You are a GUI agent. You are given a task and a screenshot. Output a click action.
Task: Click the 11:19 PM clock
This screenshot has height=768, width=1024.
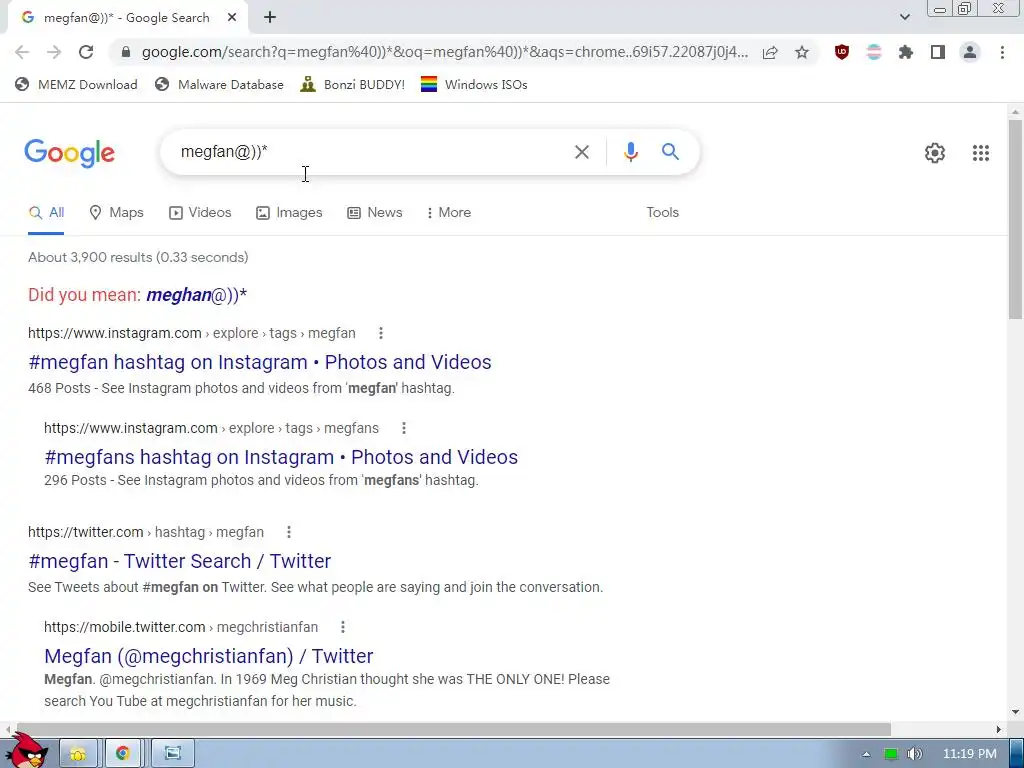970,754
